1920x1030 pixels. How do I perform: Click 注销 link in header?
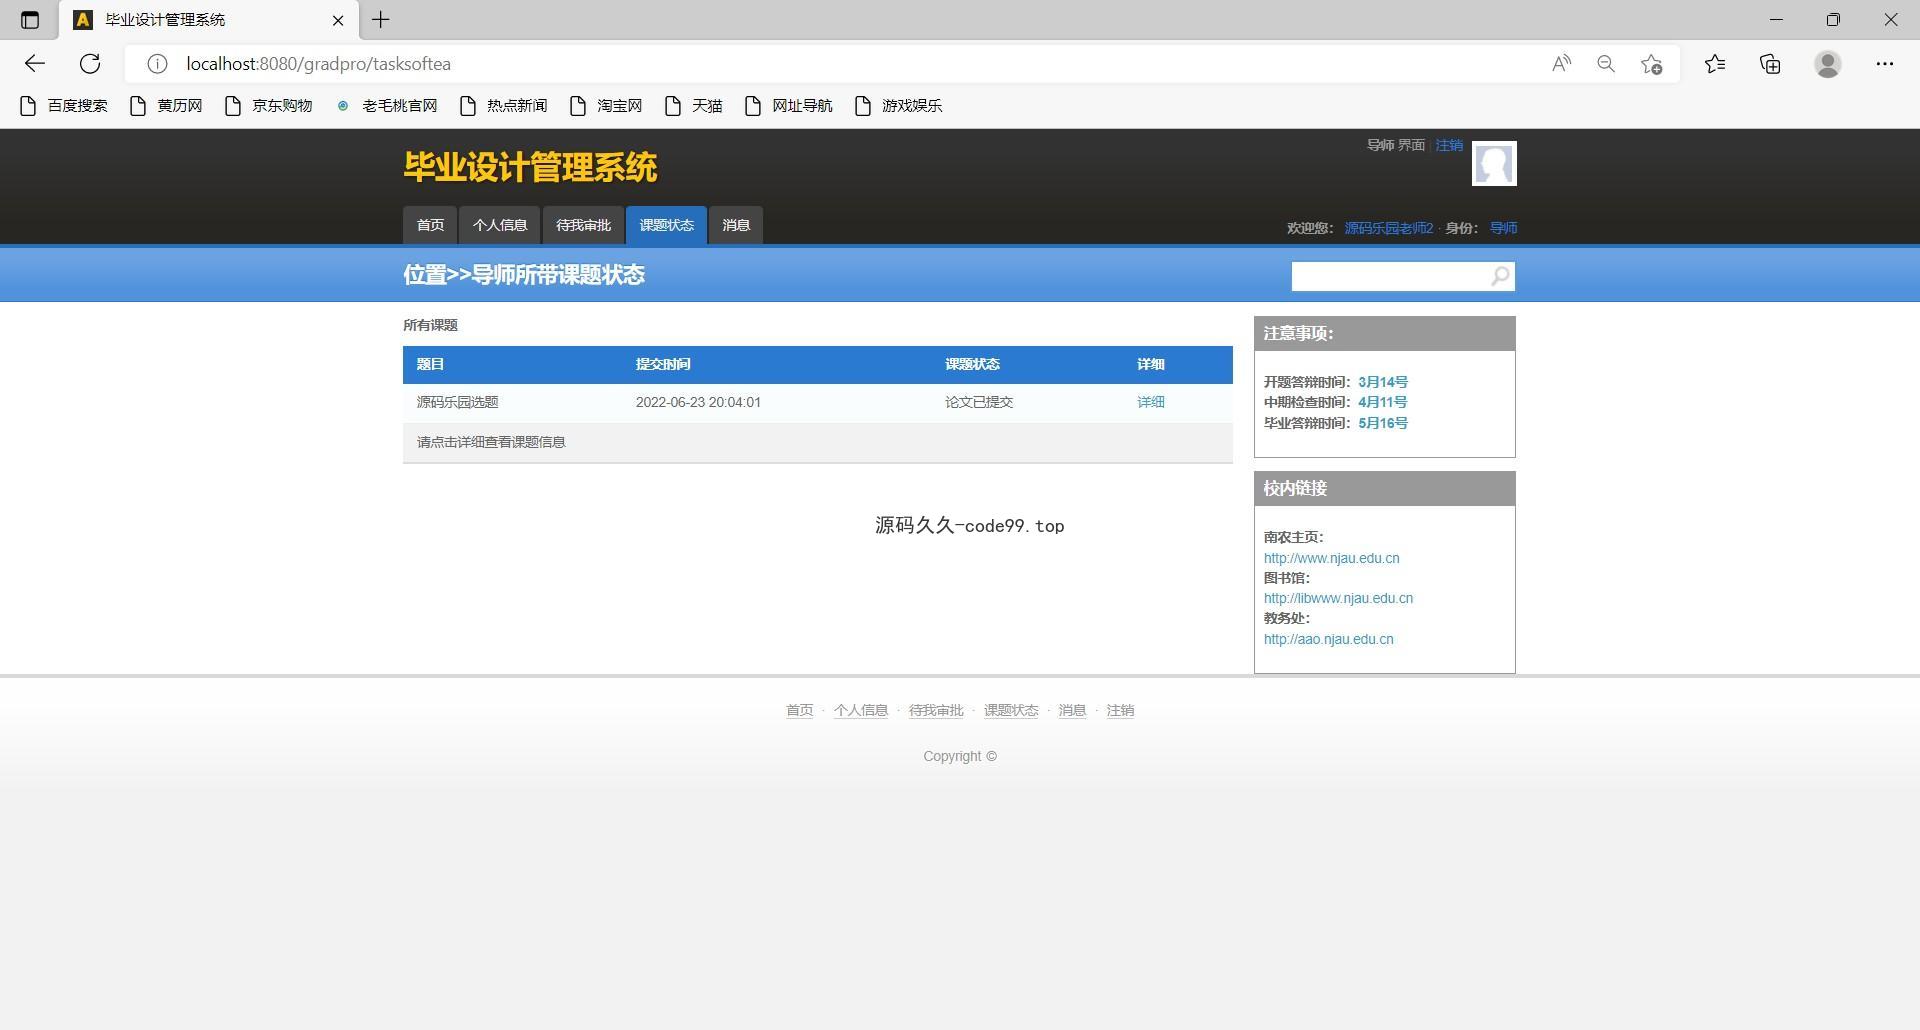[1449, 146]
